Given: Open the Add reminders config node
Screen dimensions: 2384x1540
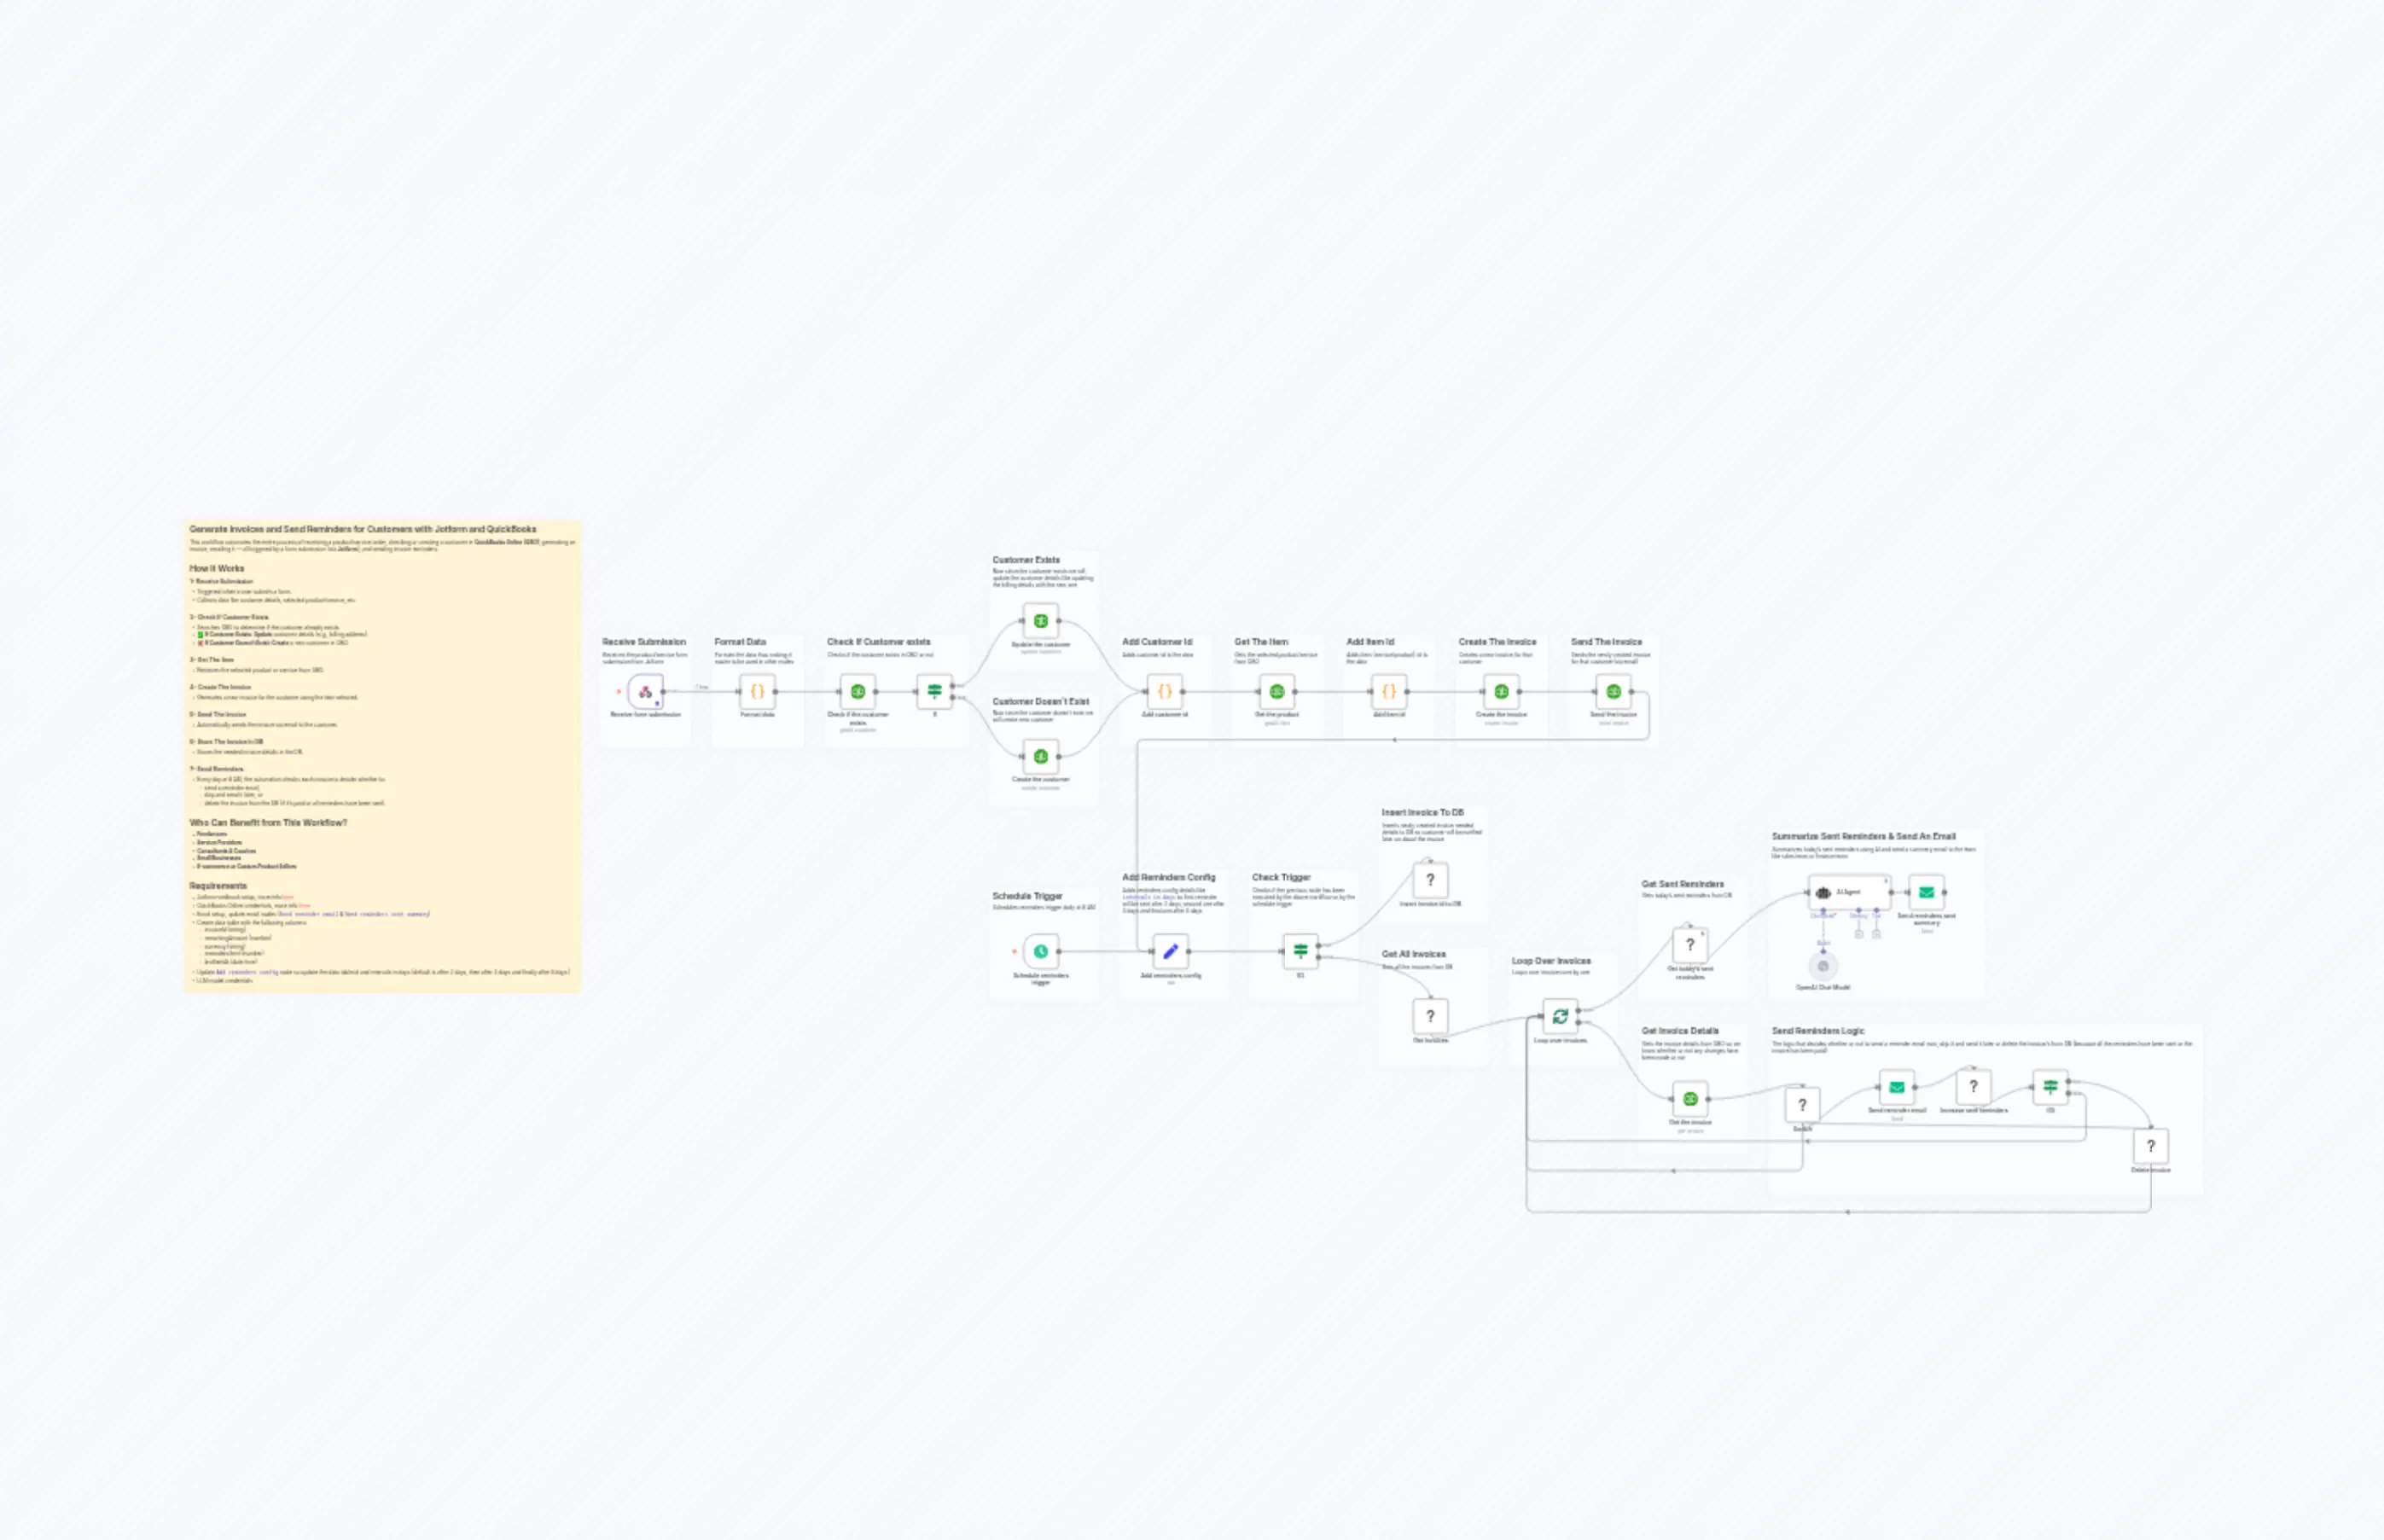Looking at the screenshot, I should 1172,953.
